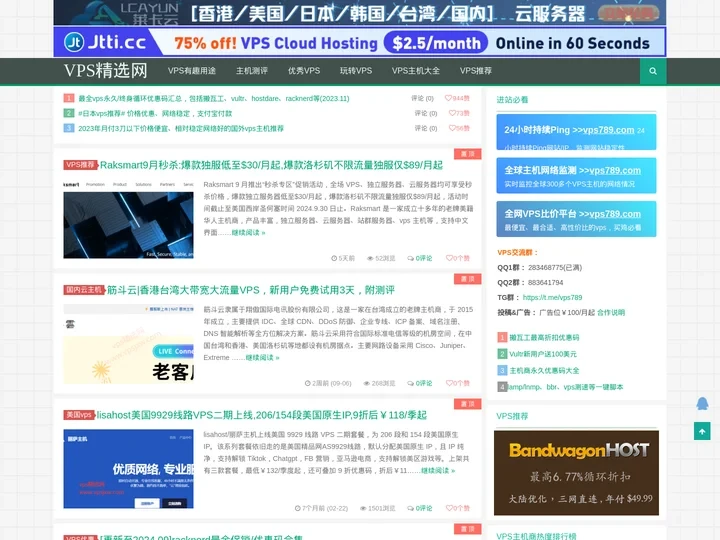Image resolution: width=720 pixels, height=540 pixels.
Task: Click 继续阅读 on lisahost excerpt
Action: [x=438, y=471]
